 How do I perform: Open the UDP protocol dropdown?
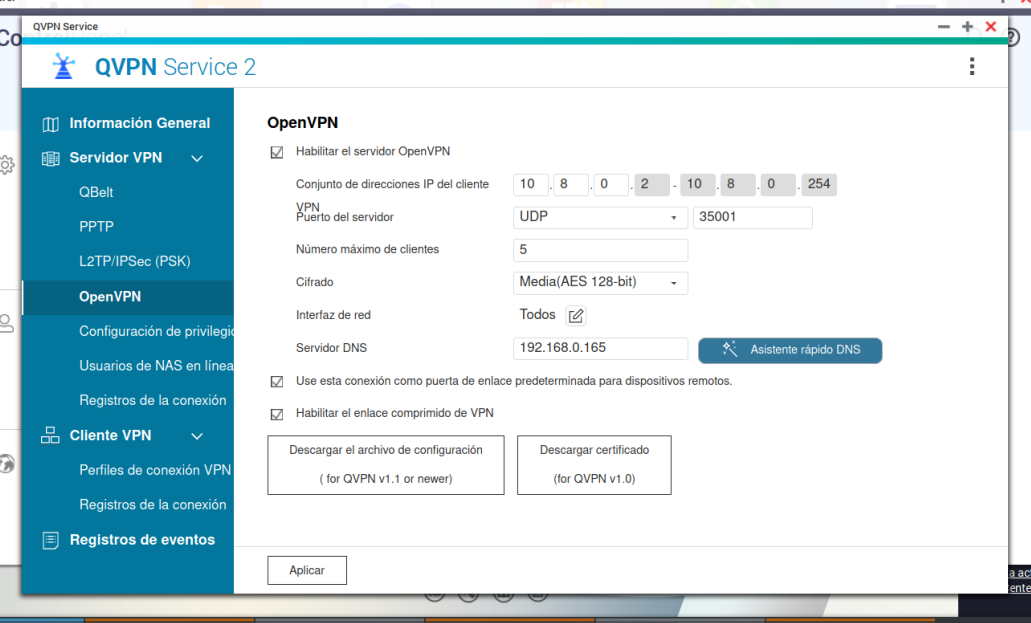pyautogui.click(x=599, y=217)
